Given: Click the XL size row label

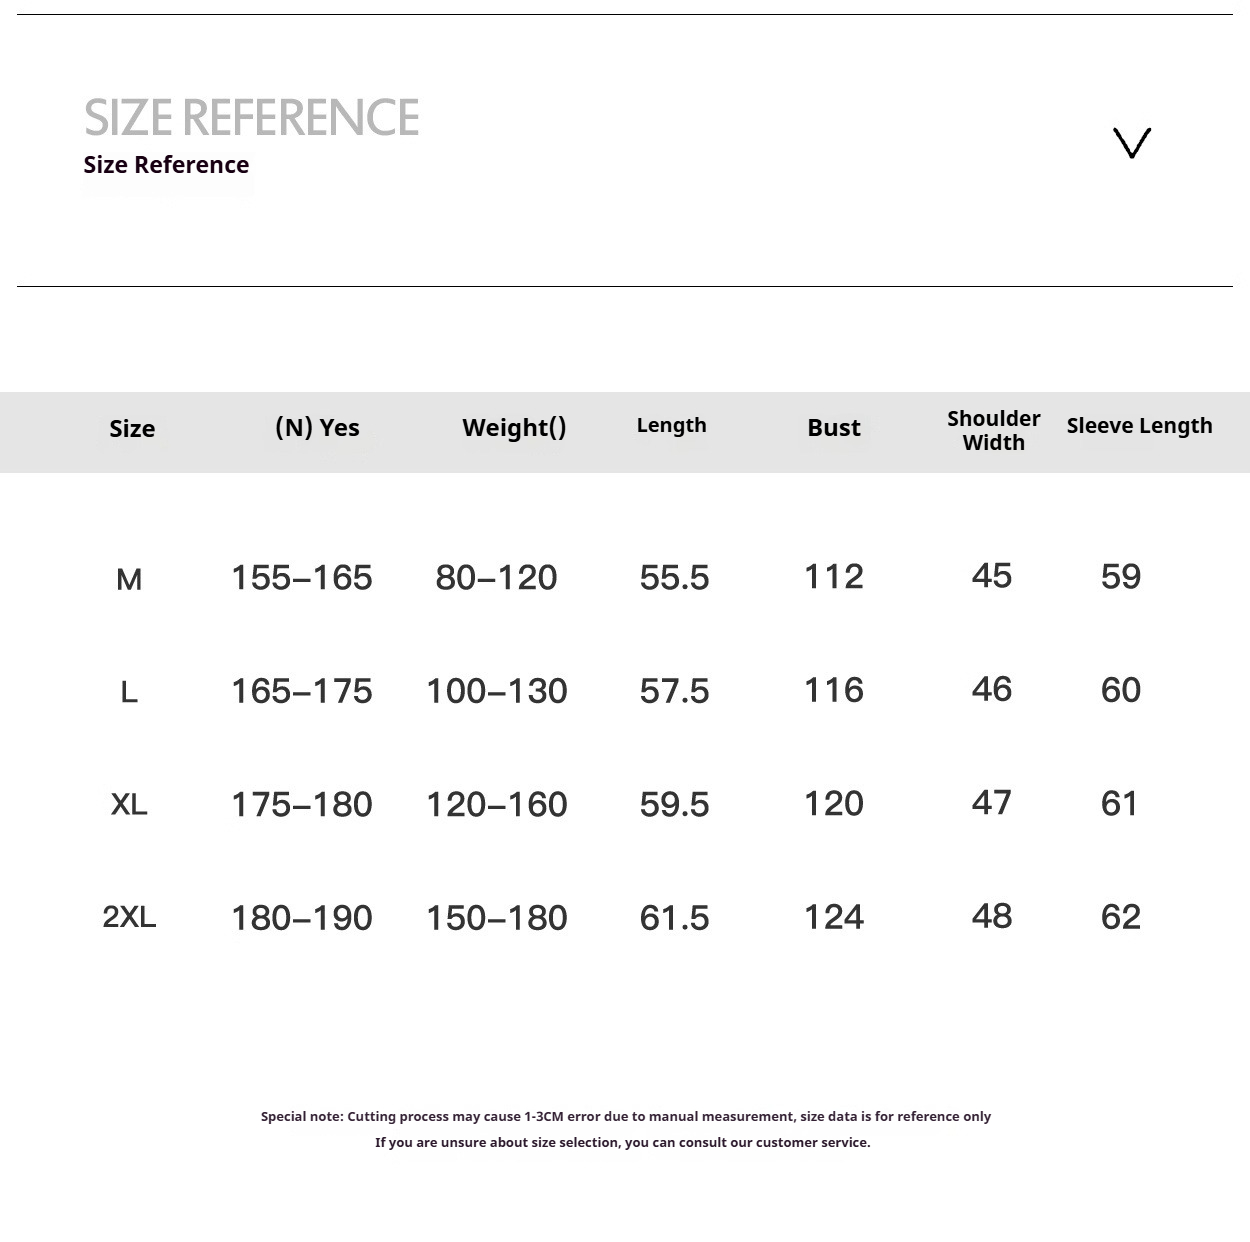Looking at the screenshot, I should [x=129, y=804].
